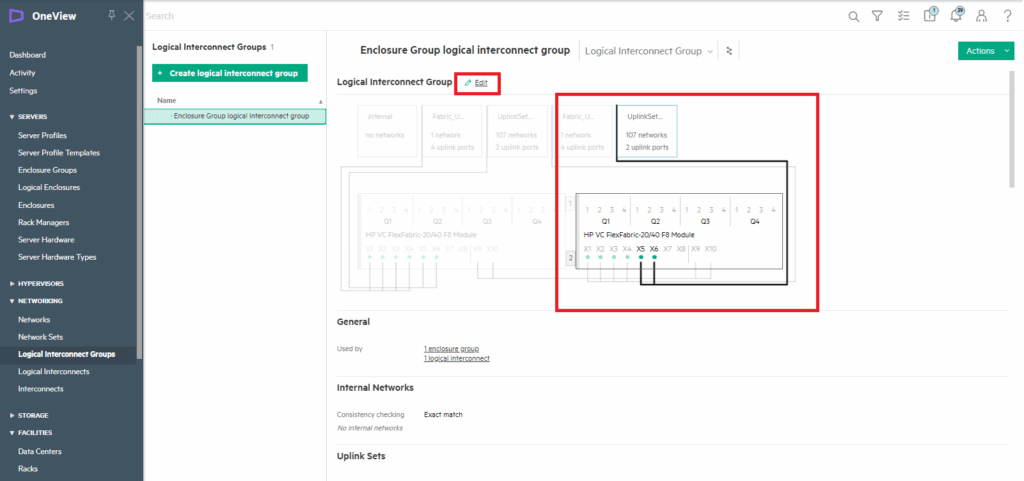The height and width of the screenshot is (481, 1024).
Task: Open the user session icon
Action: (x=981, y=16)
